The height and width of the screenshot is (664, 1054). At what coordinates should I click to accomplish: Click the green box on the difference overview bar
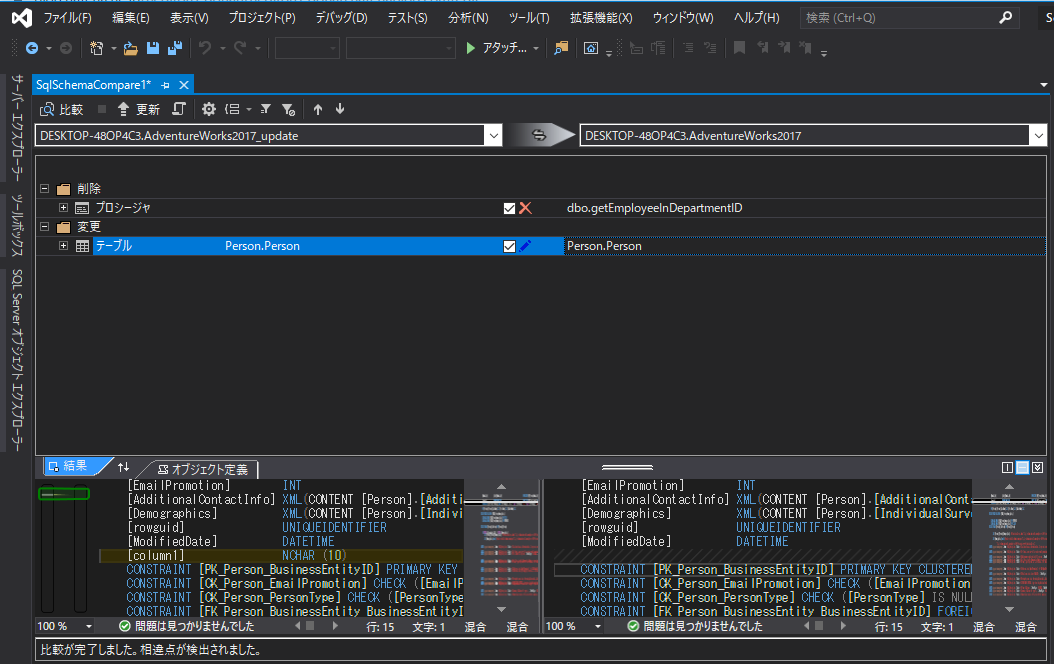tap(64, 494)
